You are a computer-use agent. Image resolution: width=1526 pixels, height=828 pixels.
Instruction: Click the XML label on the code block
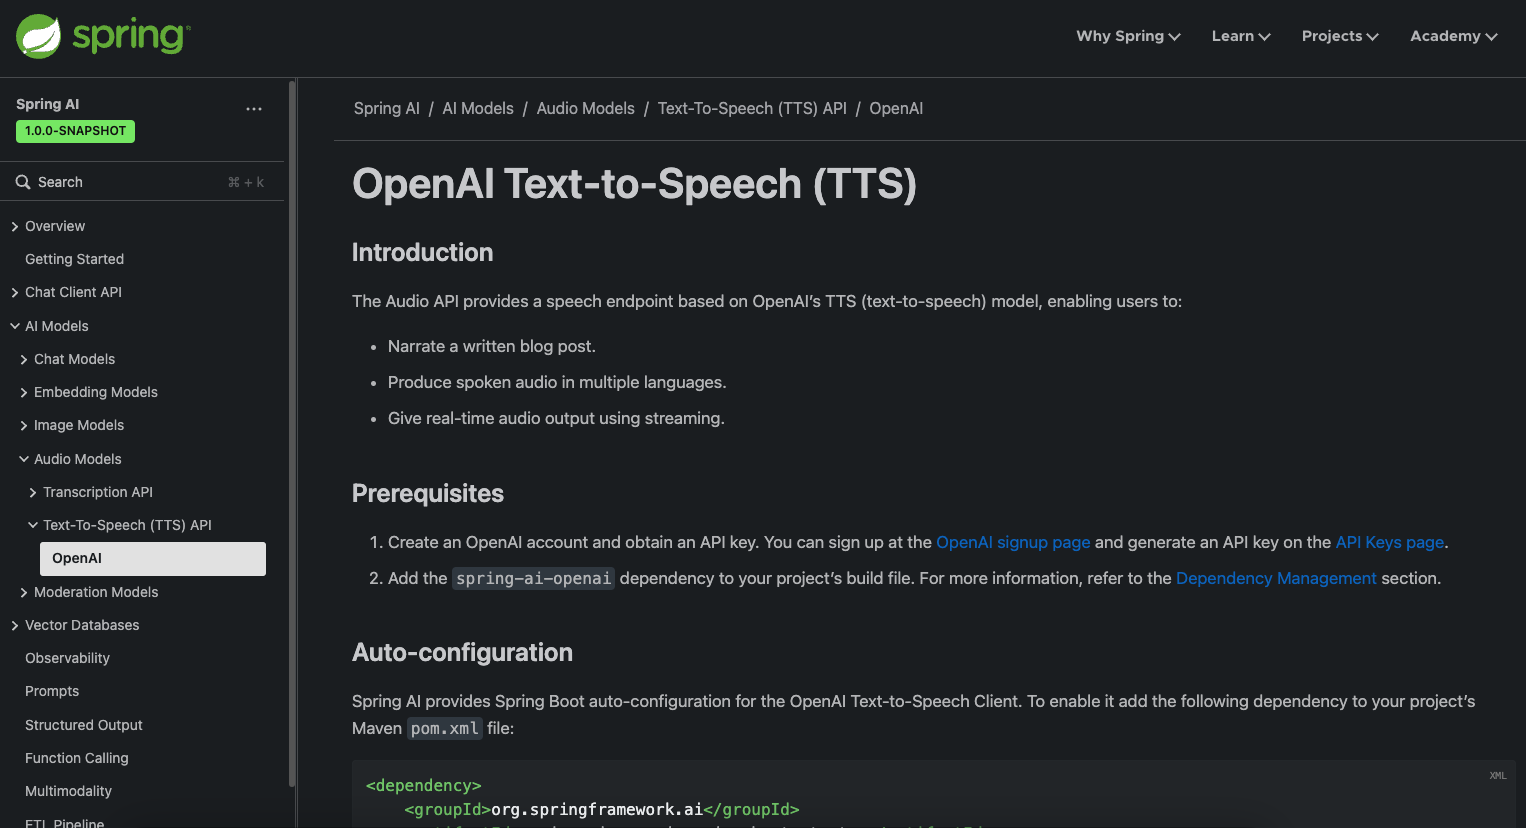click(1497, 775)
